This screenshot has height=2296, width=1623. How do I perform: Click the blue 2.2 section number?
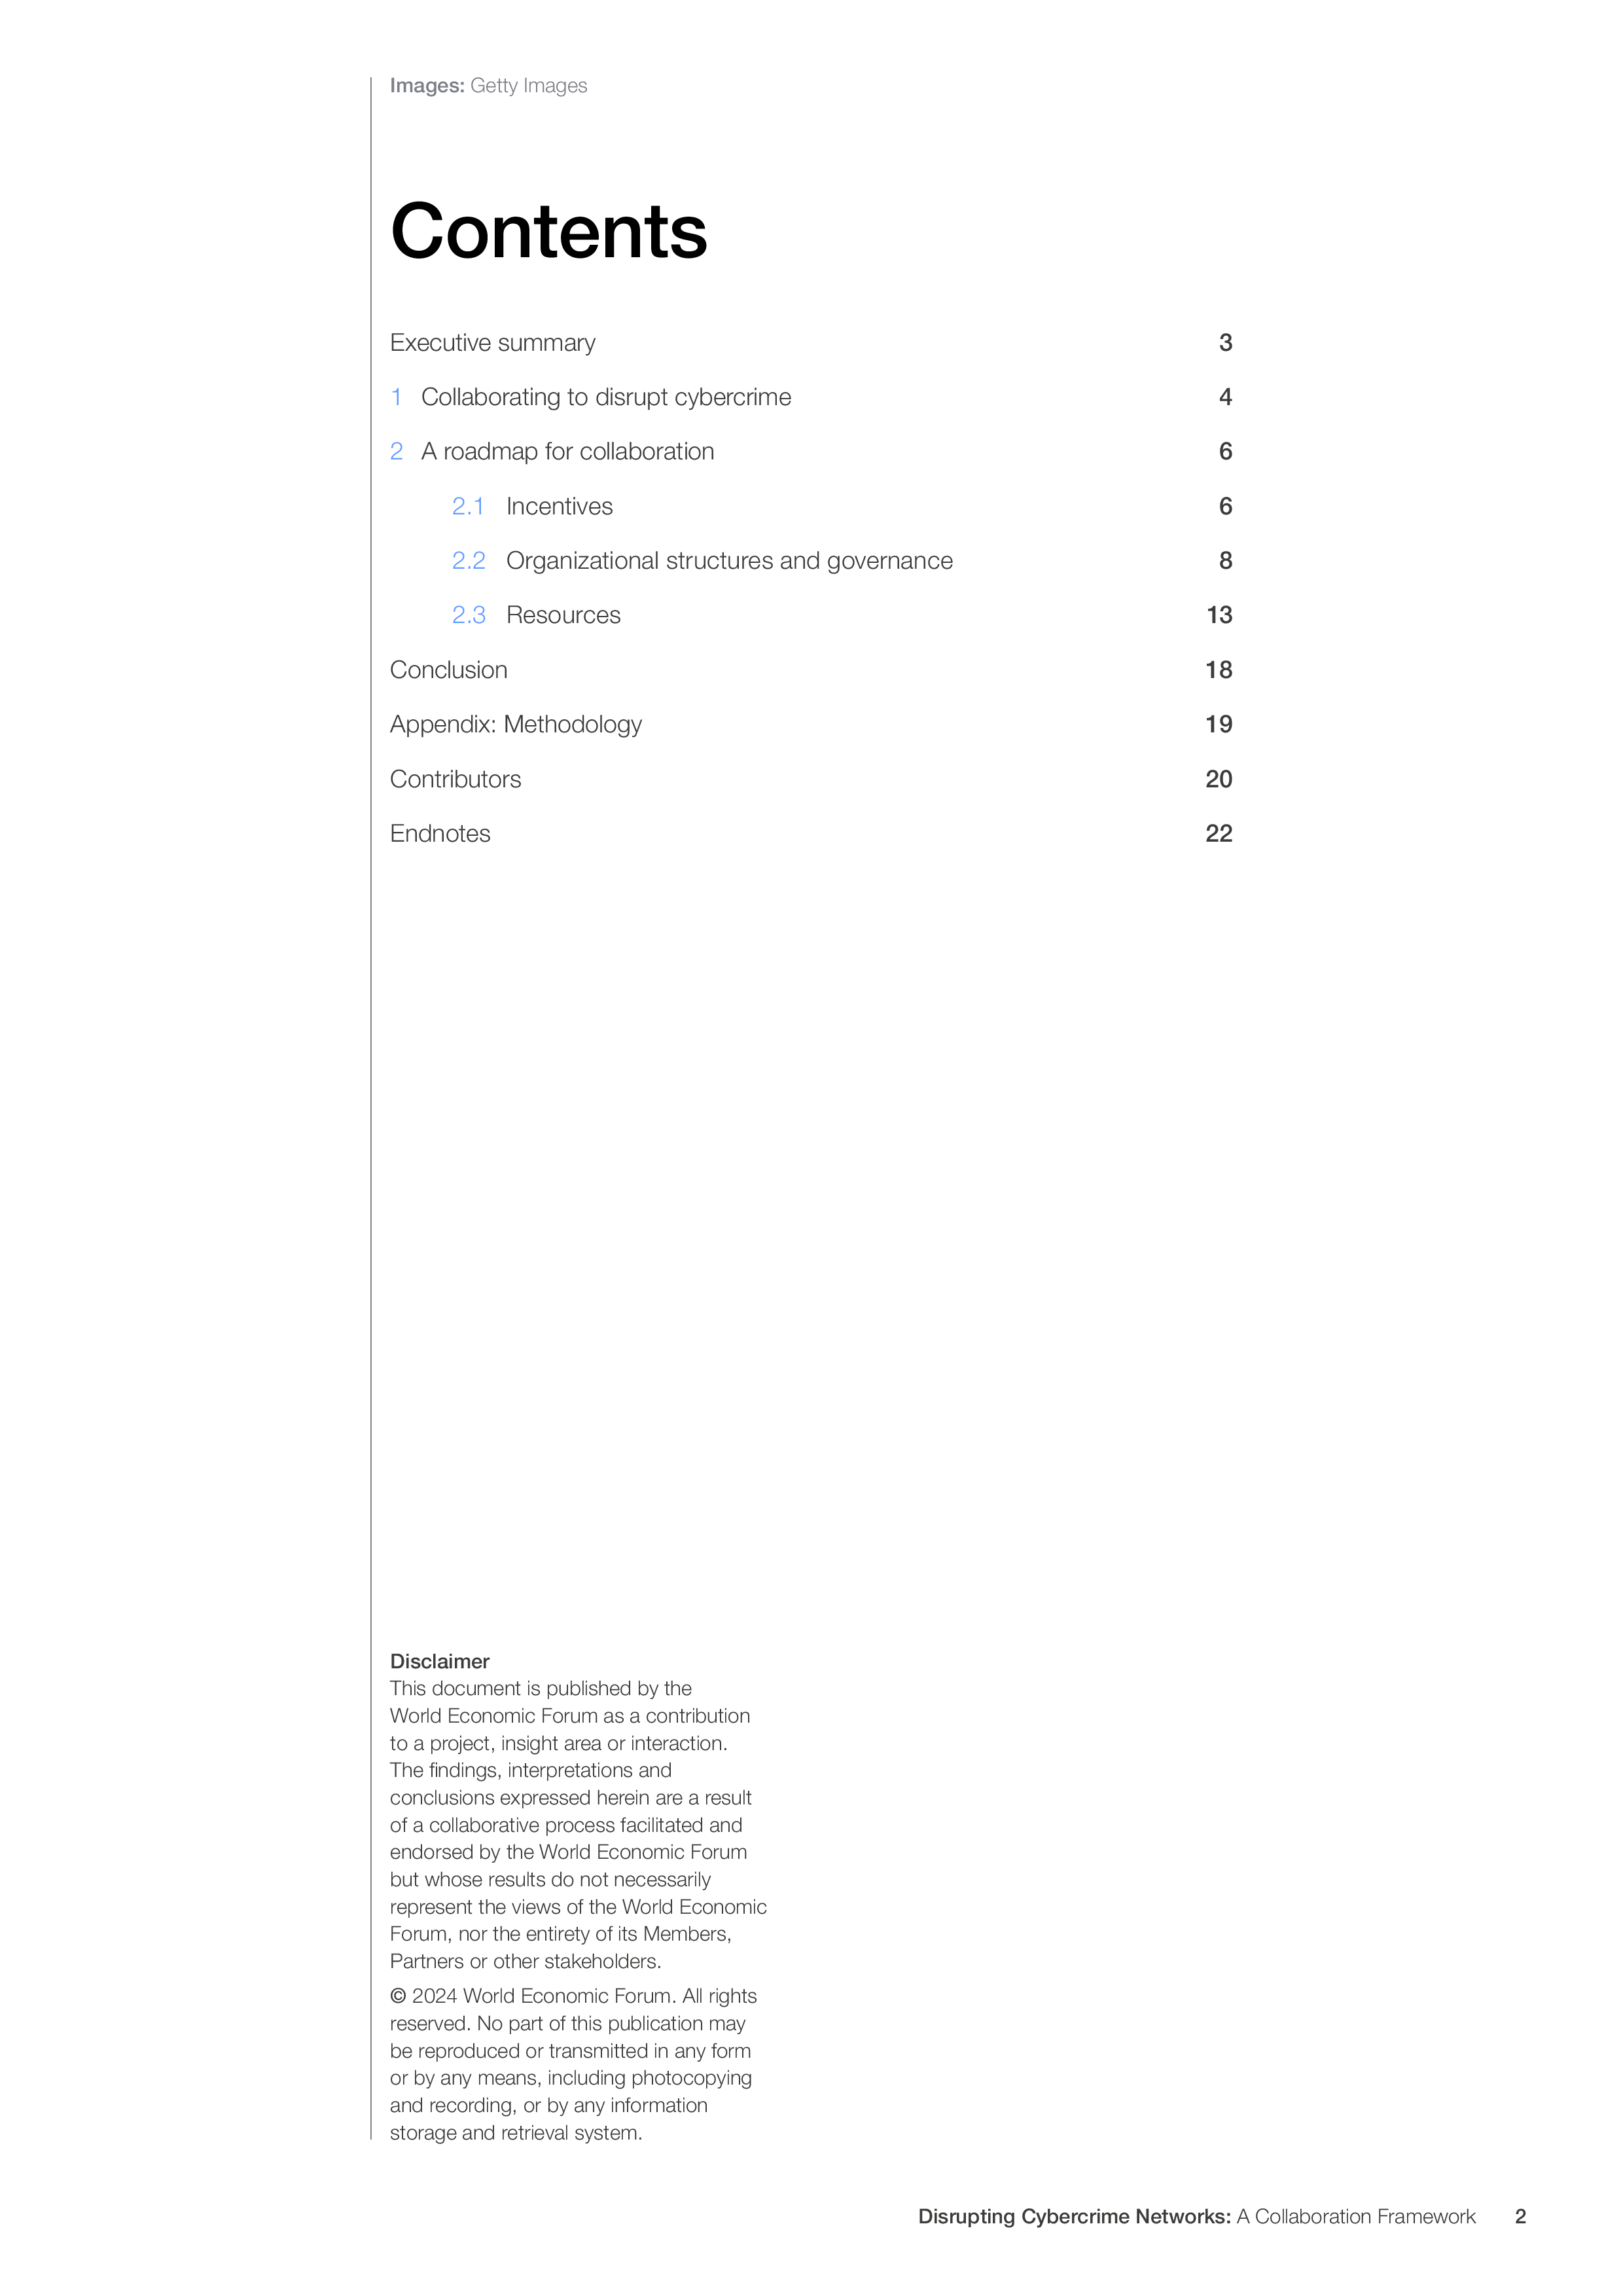(468, 561)
